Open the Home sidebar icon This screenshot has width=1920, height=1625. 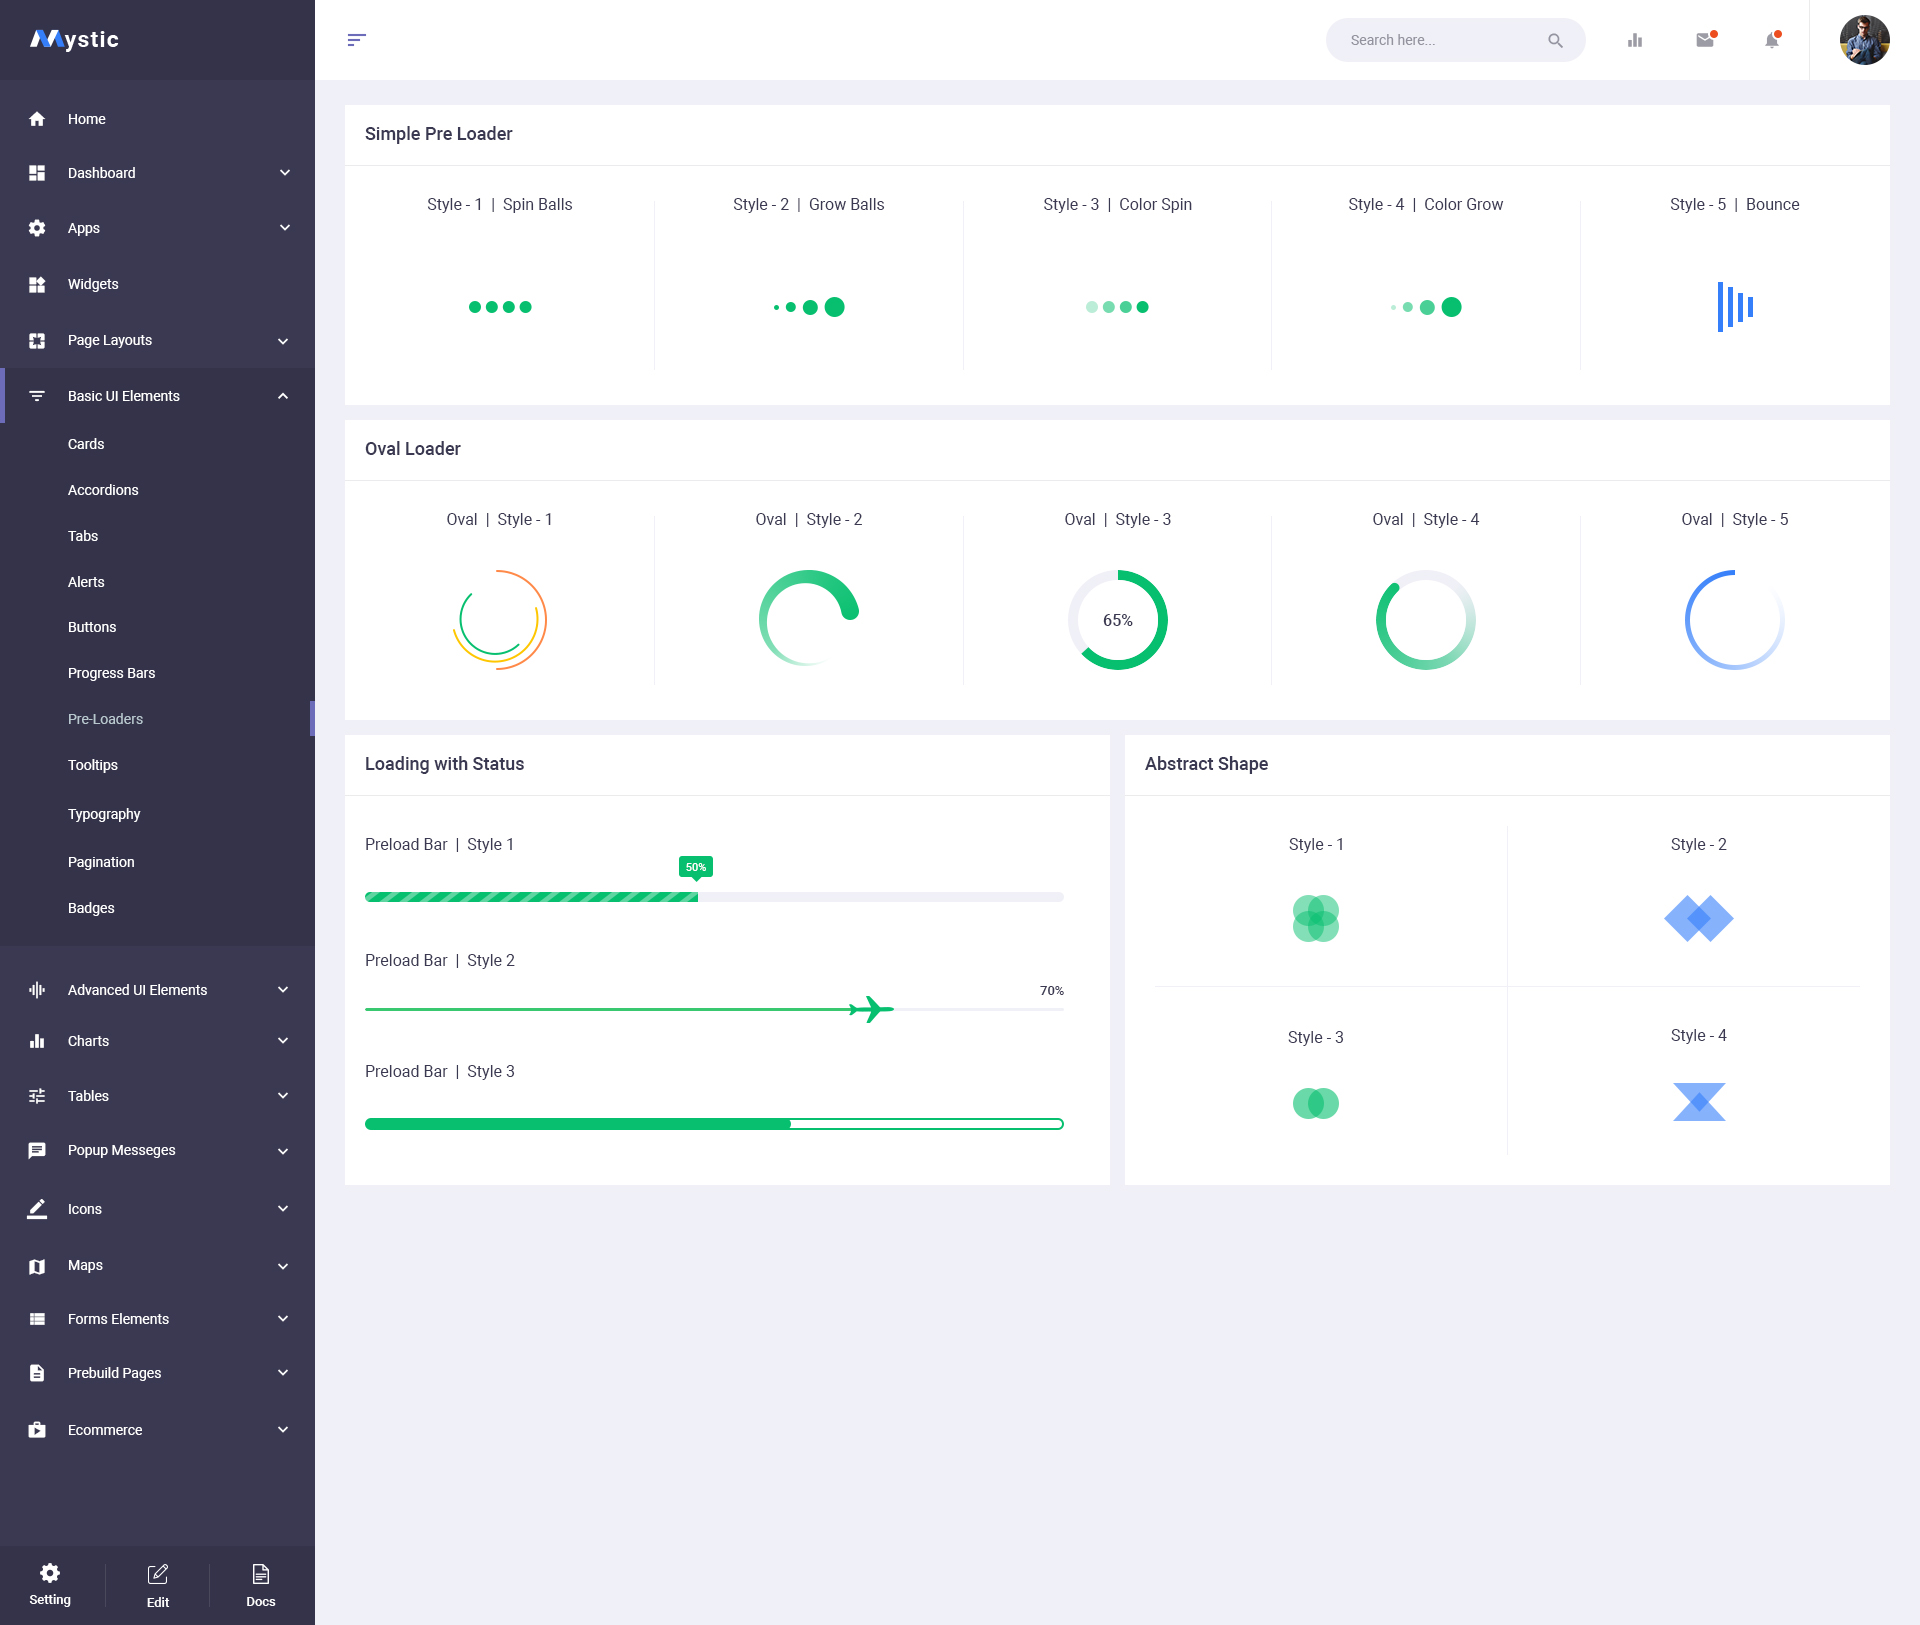(x=37, y=119)
